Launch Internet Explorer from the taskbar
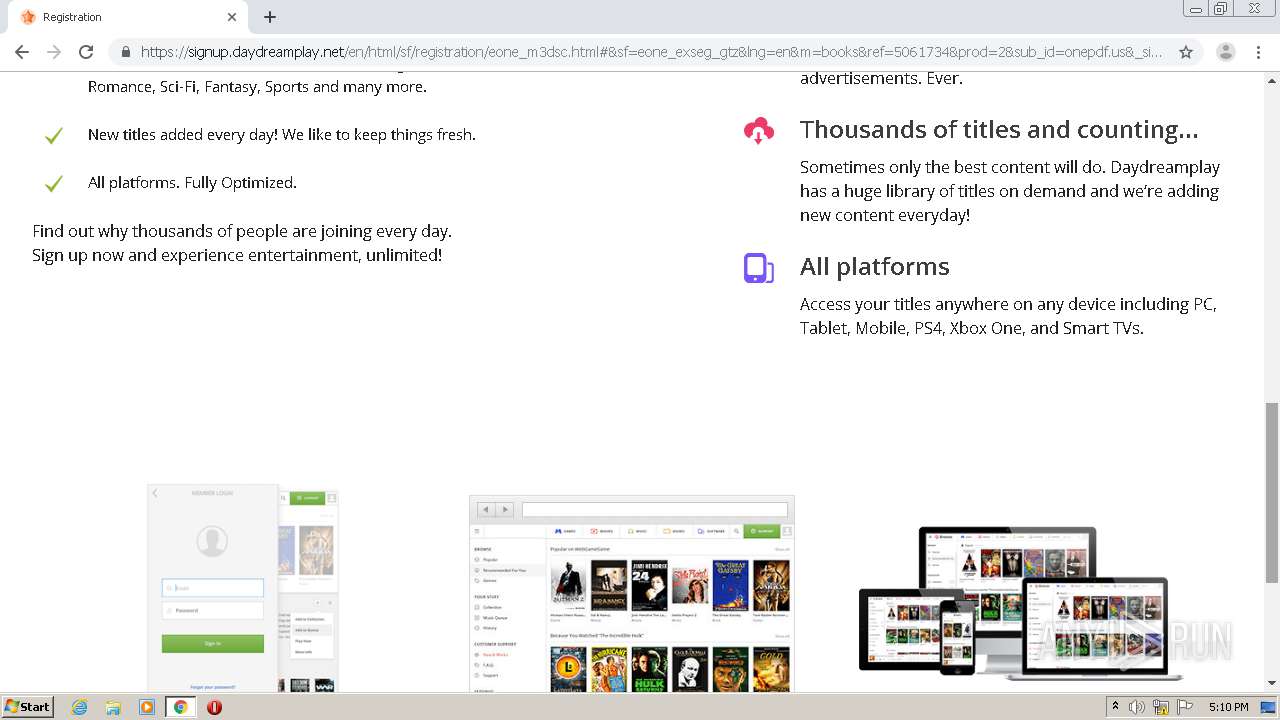Screen dimensions: 1280x720 (x=79, y=707)
